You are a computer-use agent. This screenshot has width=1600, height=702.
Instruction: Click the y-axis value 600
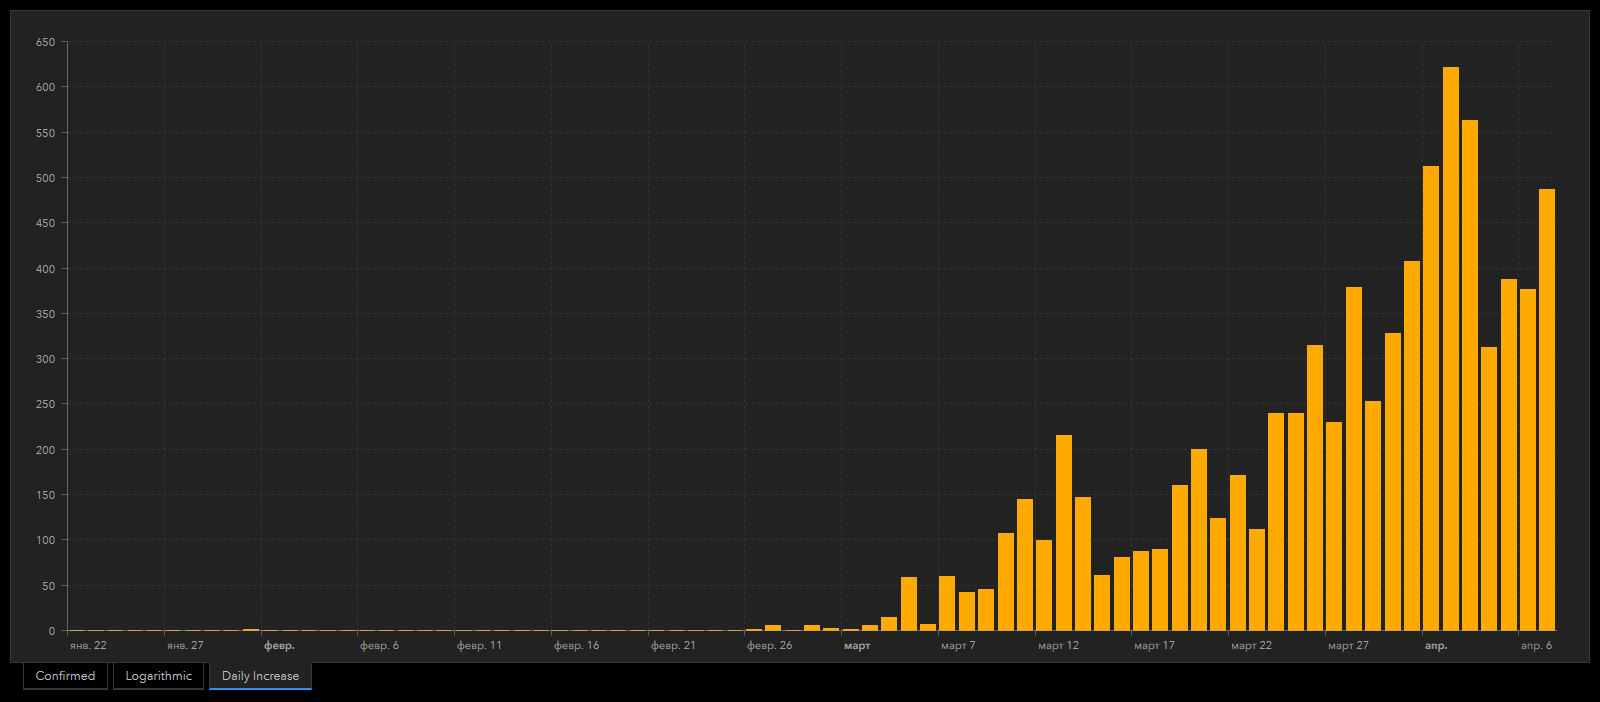[x=45, y=87]
